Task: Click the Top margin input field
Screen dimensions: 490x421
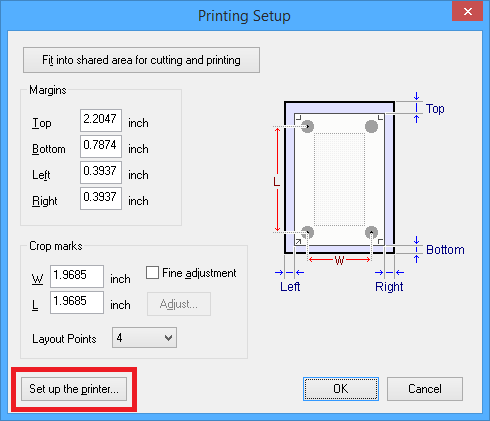Action: pyautogui.click(x=101, y=120)
